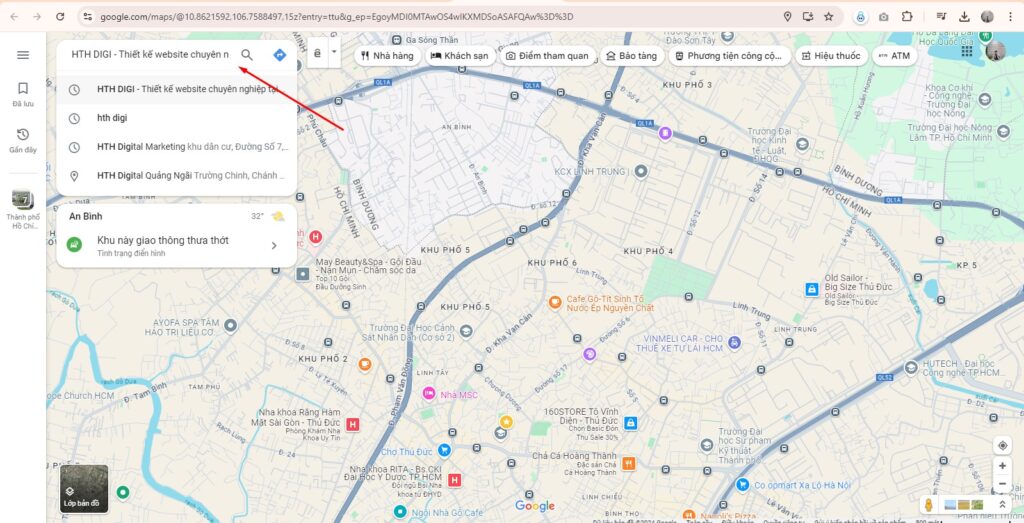The image size is (1024, 523).
Task: Go forward in the browser
Action: tap(37, 16)
